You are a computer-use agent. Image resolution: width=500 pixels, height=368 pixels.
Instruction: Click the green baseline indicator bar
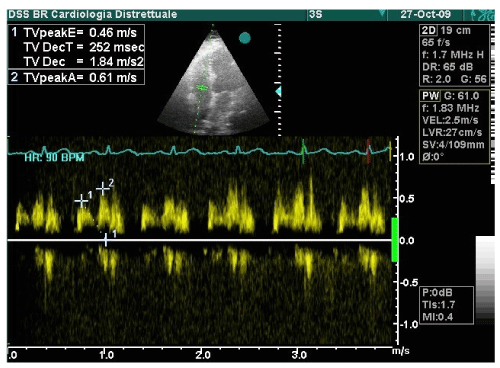click(394, 240)
